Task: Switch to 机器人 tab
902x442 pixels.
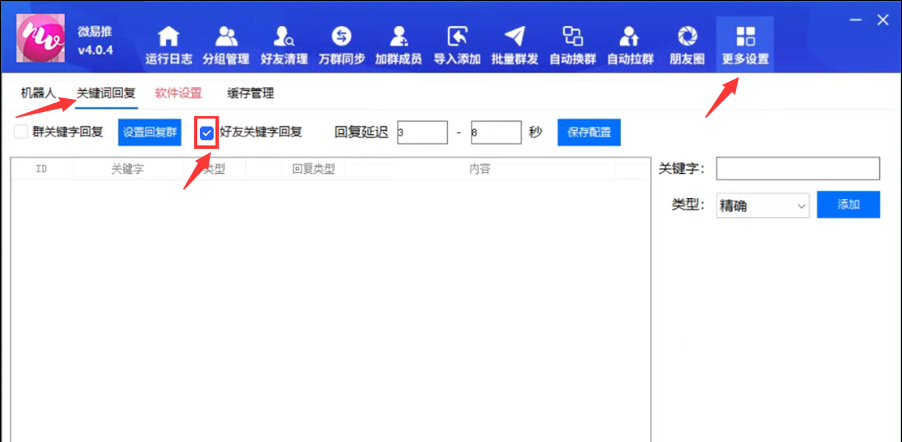Action: coord(38,93)
